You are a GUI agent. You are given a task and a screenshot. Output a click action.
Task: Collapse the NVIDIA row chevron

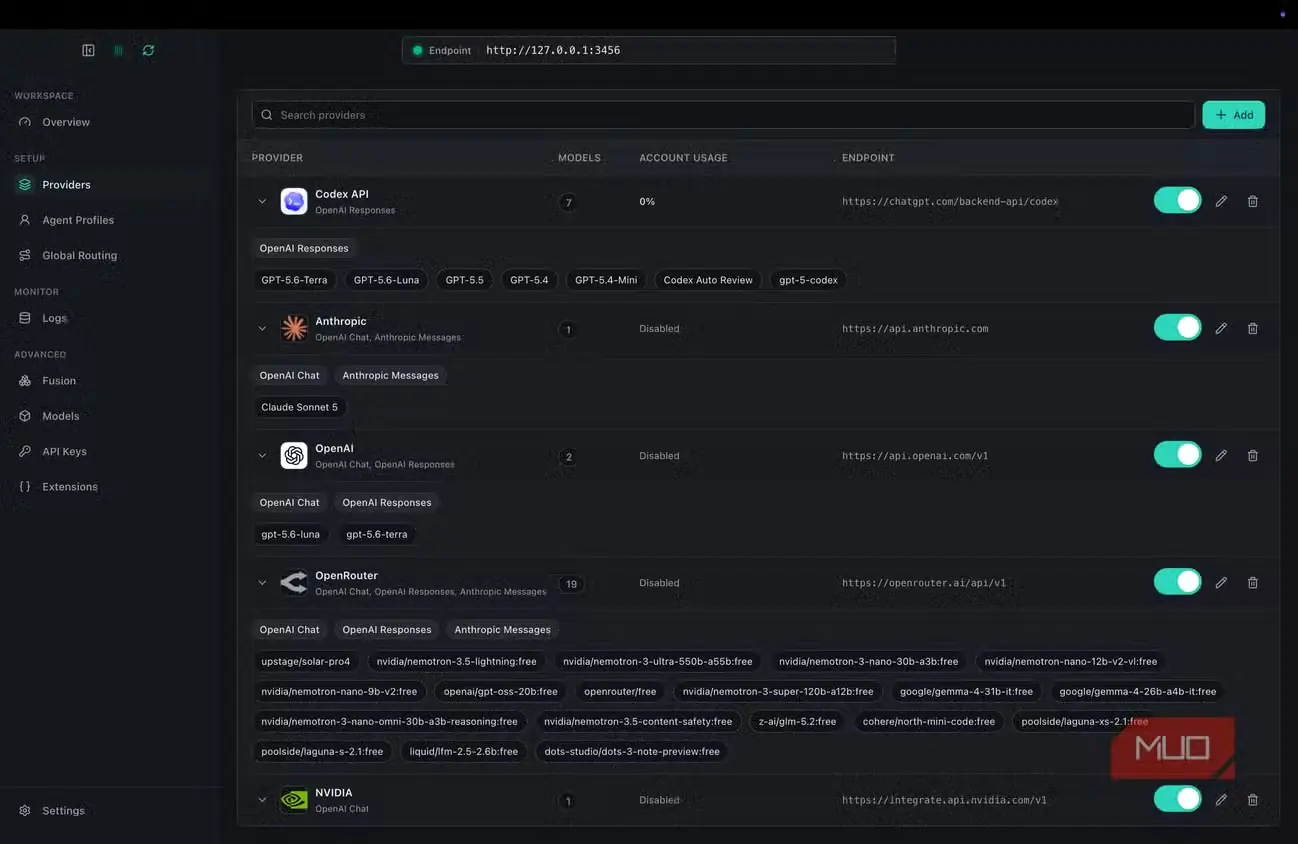(x=262, y=800)
